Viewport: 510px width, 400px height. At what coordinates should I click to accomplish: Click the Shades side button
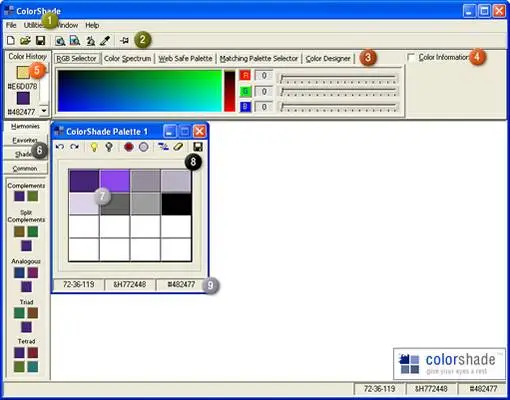25,154
